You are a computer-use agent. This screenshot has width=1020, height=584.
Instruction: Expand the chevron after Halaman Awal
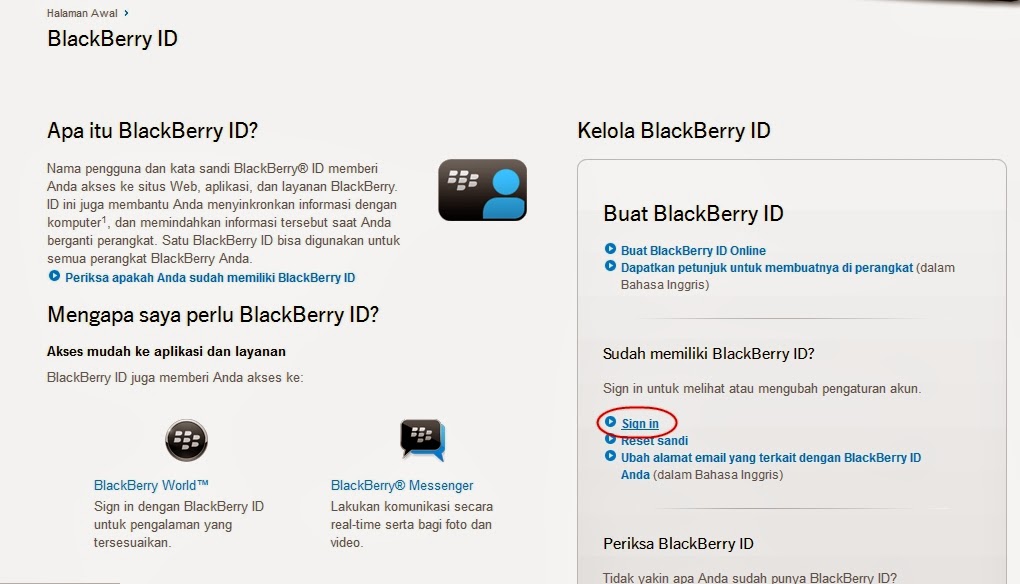point(126,12)
